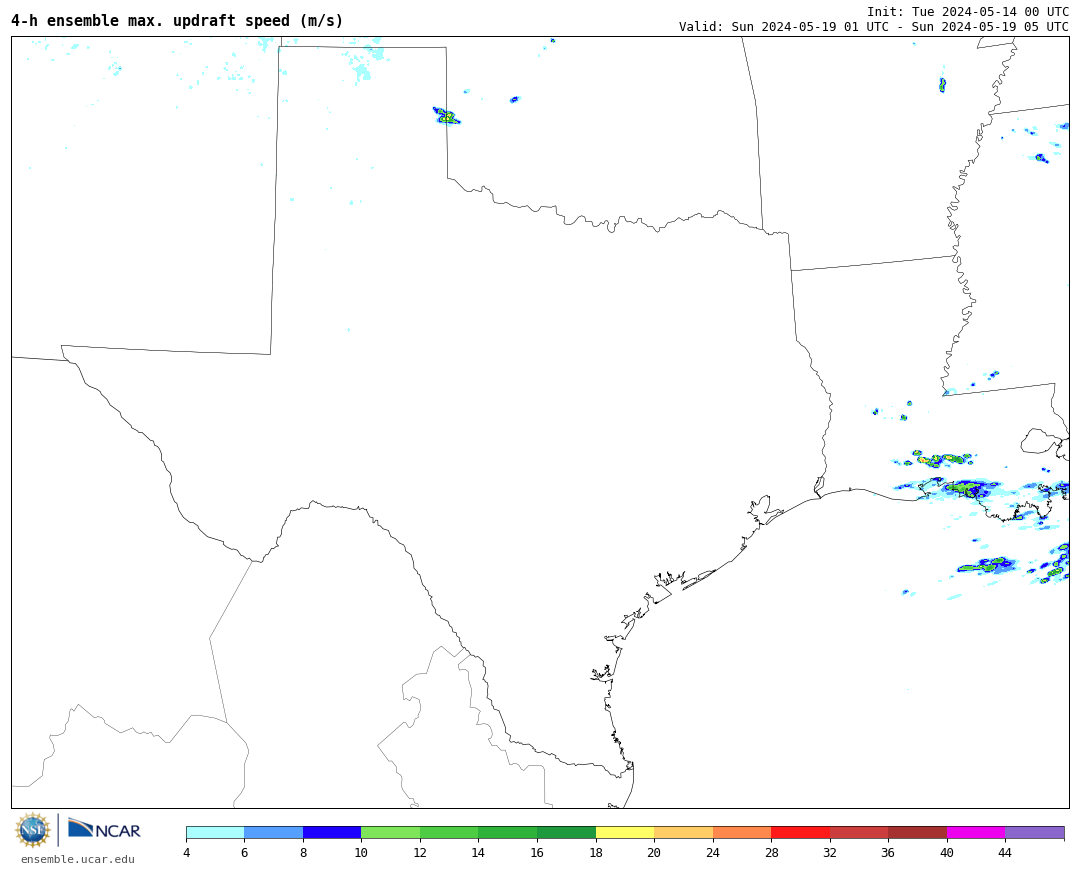Click the plot title '4-h ensemble max. updraft speed'
1080x871 pixels.
tap(177, 21)
